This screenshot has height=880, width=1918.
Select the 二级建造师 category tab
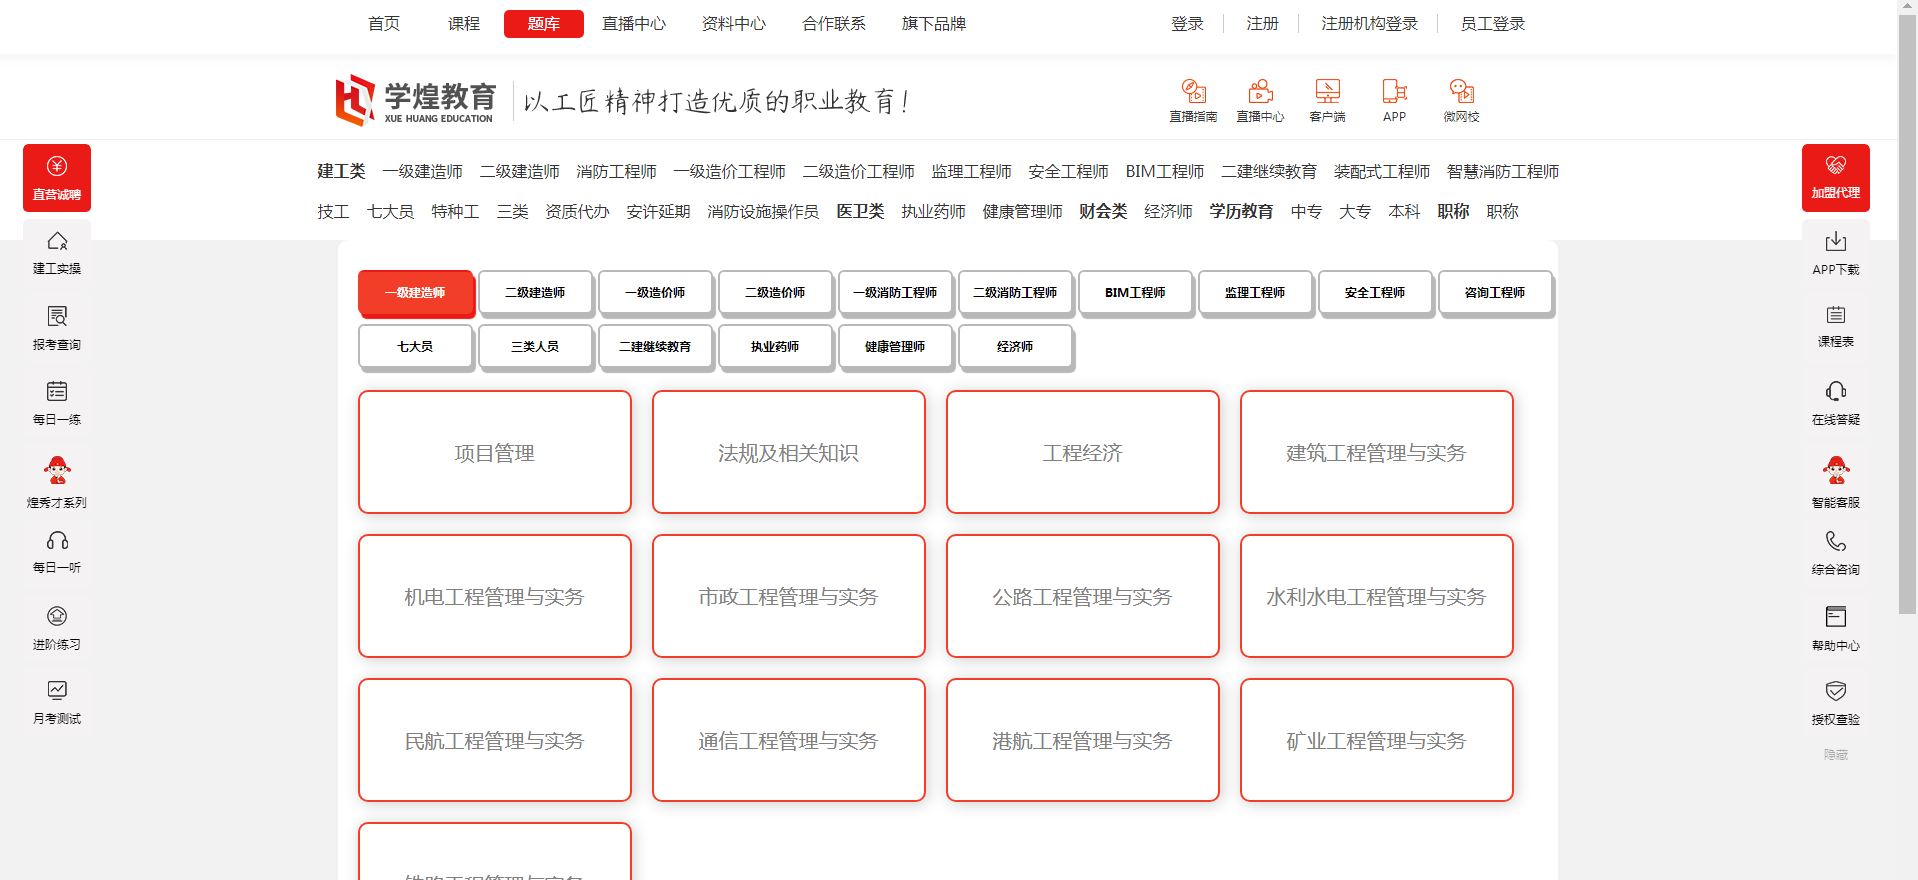(535, 293)
